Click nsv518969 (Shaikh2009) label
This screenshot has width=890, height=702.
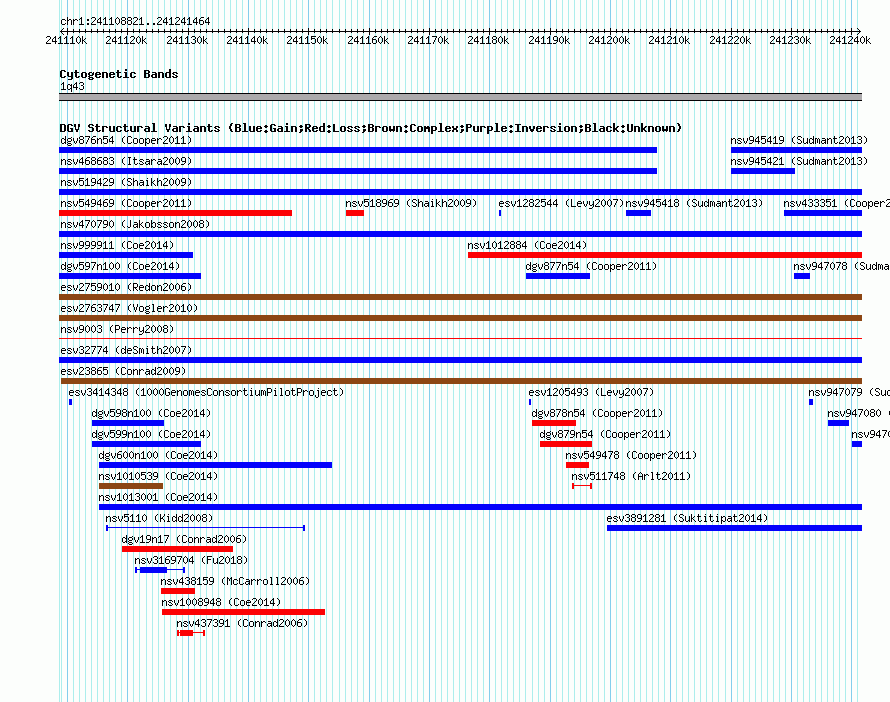[411, 203]
